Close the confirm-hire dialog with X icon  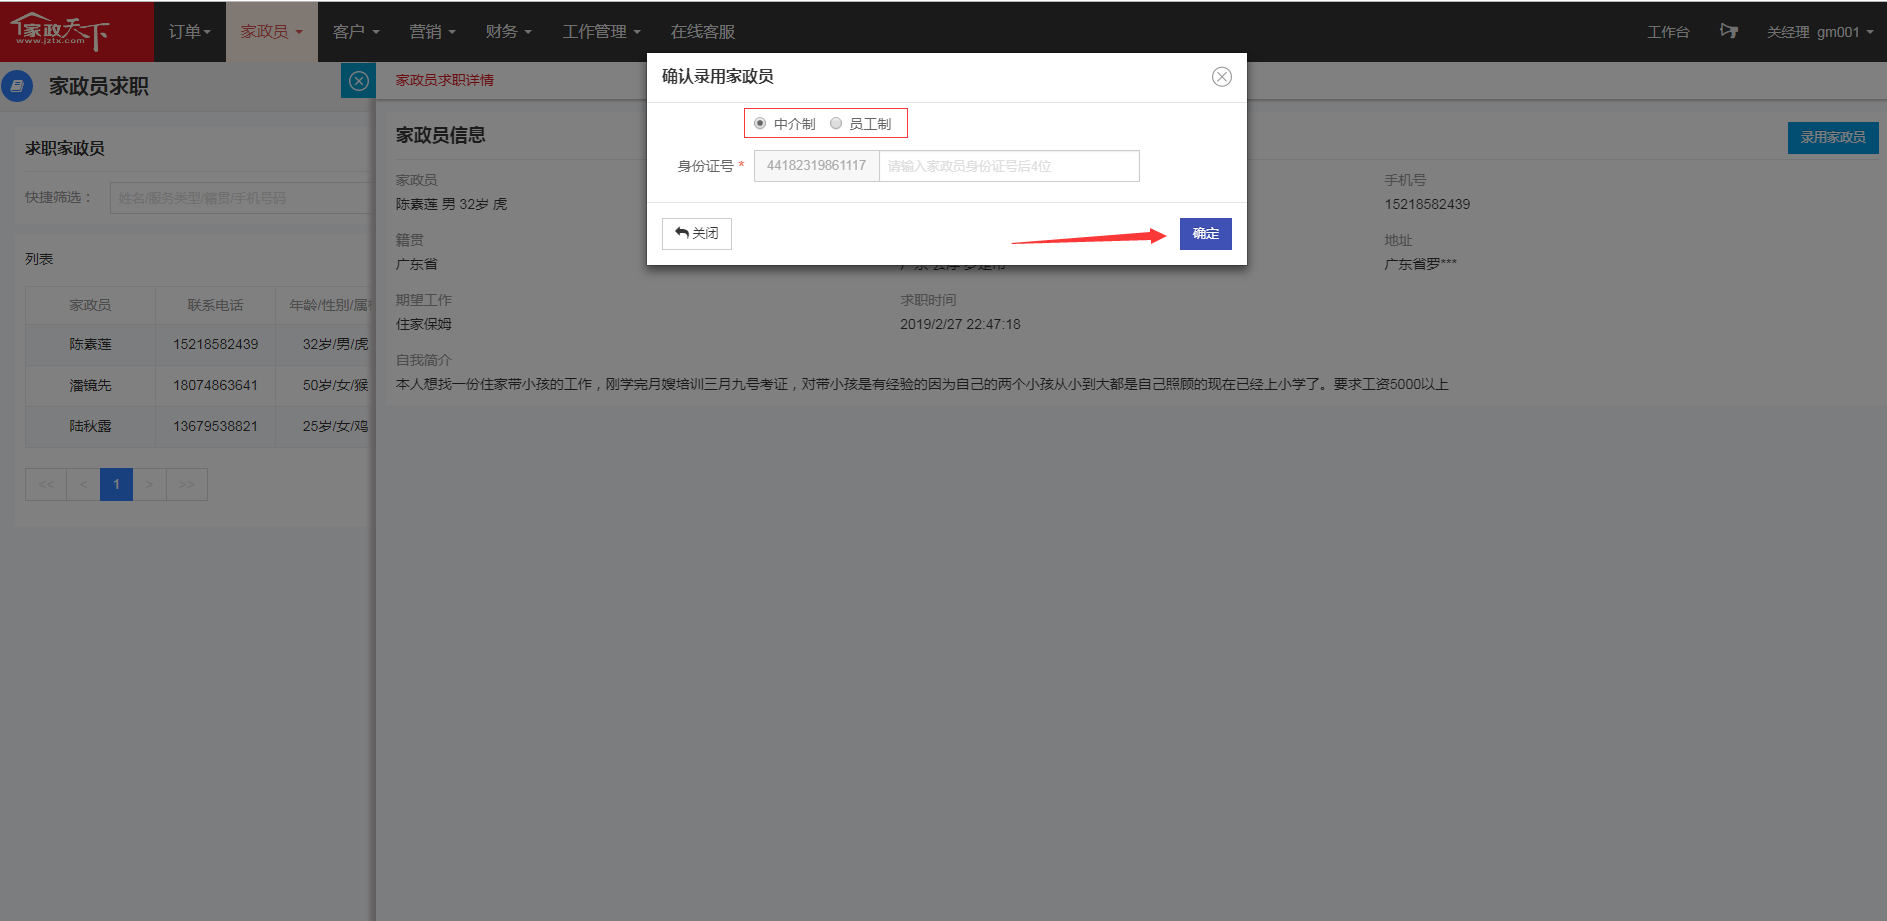pyautogui.click(x=1221, y=77)
